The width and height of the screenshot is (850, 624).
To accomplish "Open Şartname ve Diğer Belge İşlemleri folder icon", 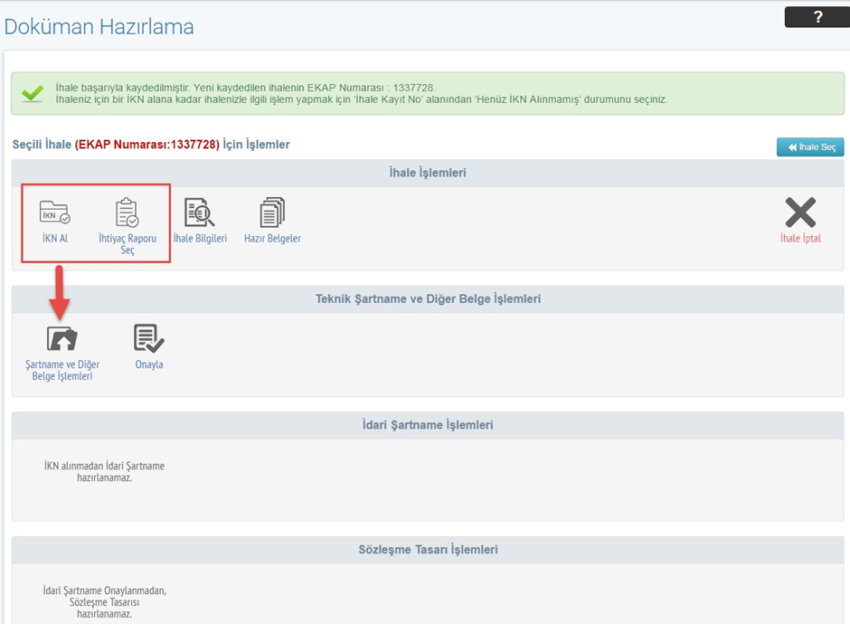I will coord(62,339).
